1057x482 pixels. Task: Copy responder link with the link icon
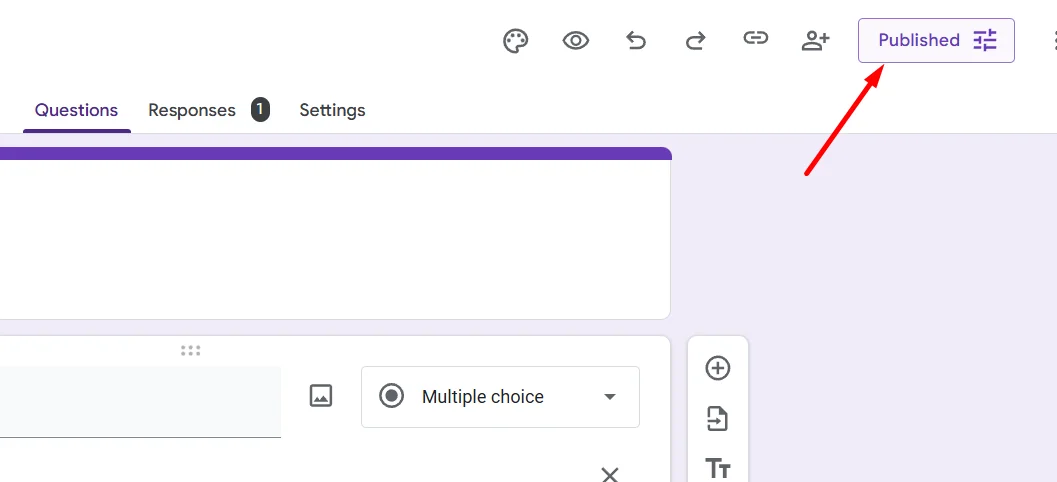pyautogui.click(x=755, y=39)
